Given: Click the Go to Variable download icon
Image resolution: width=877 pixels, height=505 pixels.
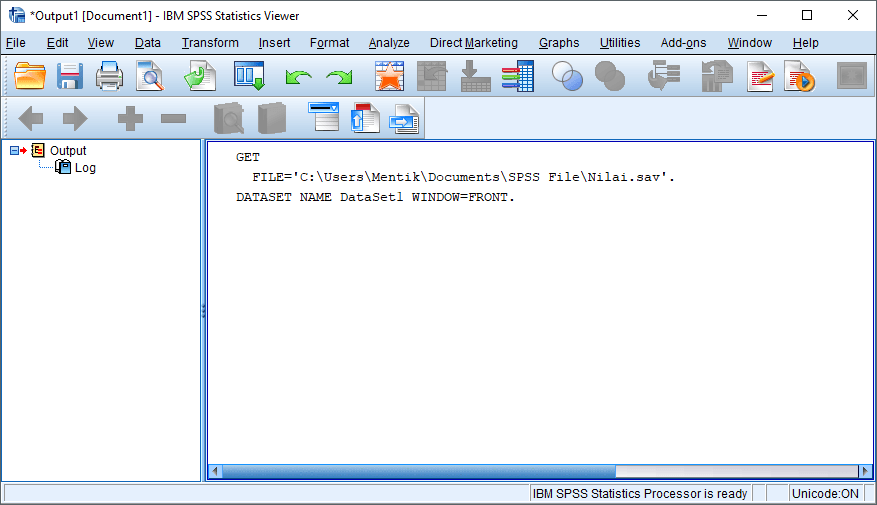Looking at the screenshot, I should pos(475,76).
